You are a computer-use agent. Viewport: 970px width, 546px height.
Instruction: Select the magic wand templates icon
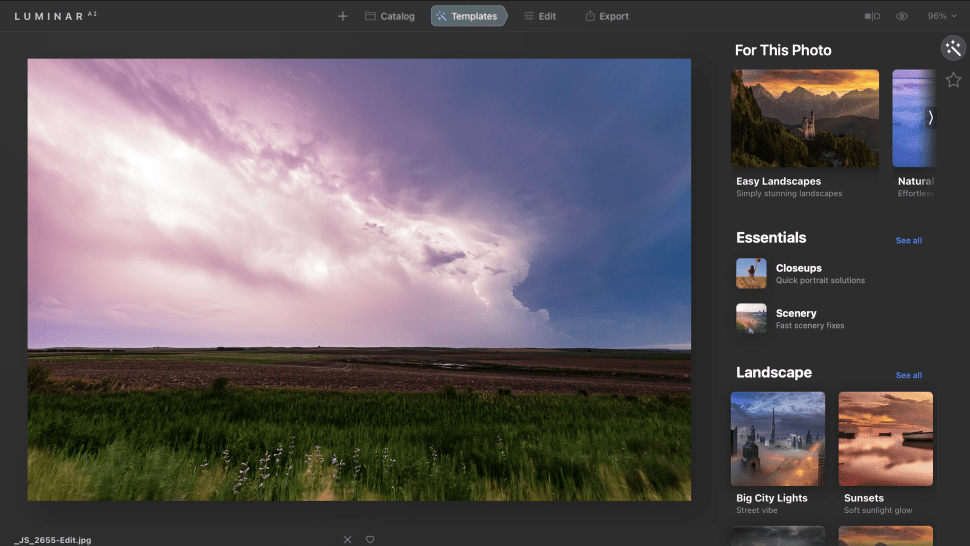(952, 48)
